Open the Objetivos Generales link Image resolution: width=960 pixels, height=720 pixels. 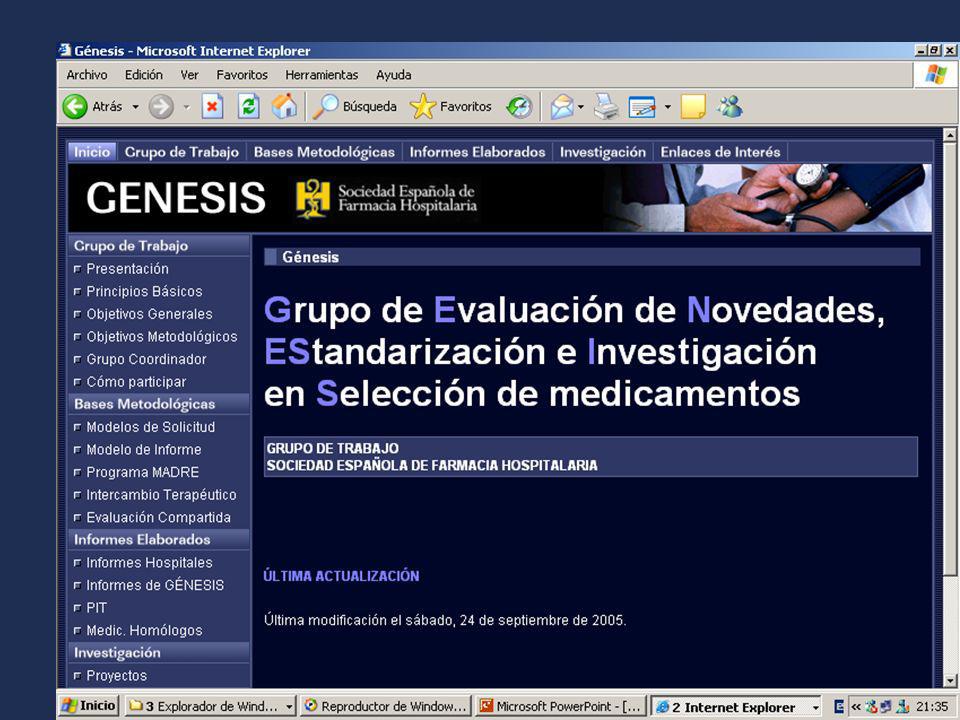click(149, 314)
